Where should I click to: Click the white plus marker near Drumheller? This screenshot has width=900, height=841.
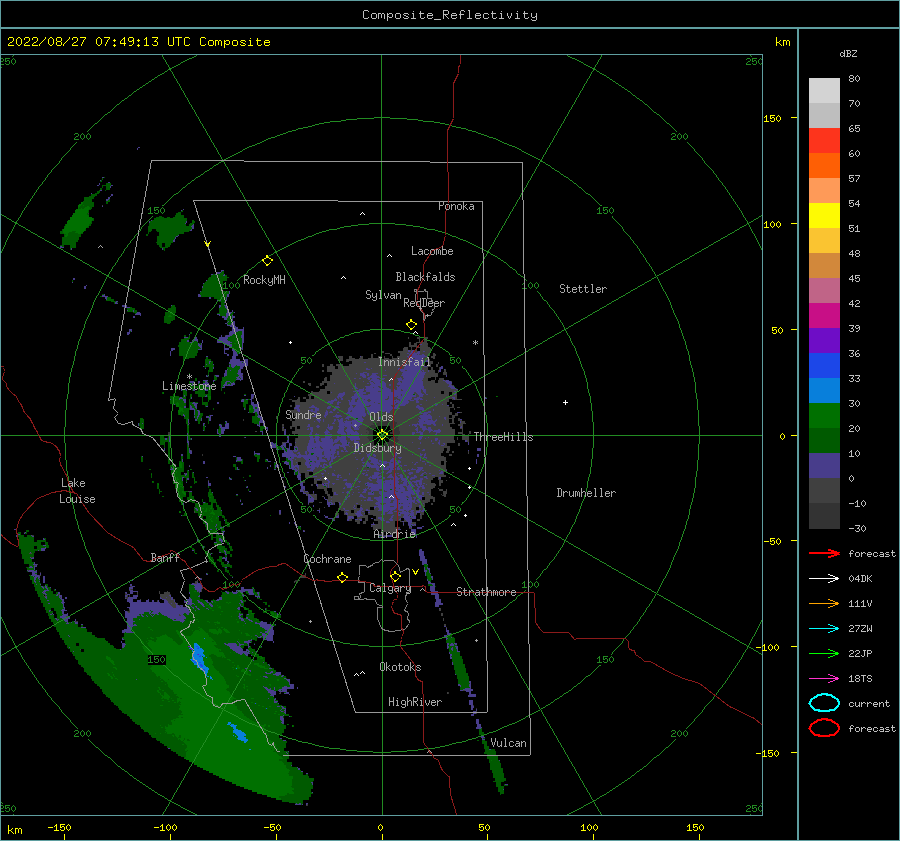pos(565,402)
